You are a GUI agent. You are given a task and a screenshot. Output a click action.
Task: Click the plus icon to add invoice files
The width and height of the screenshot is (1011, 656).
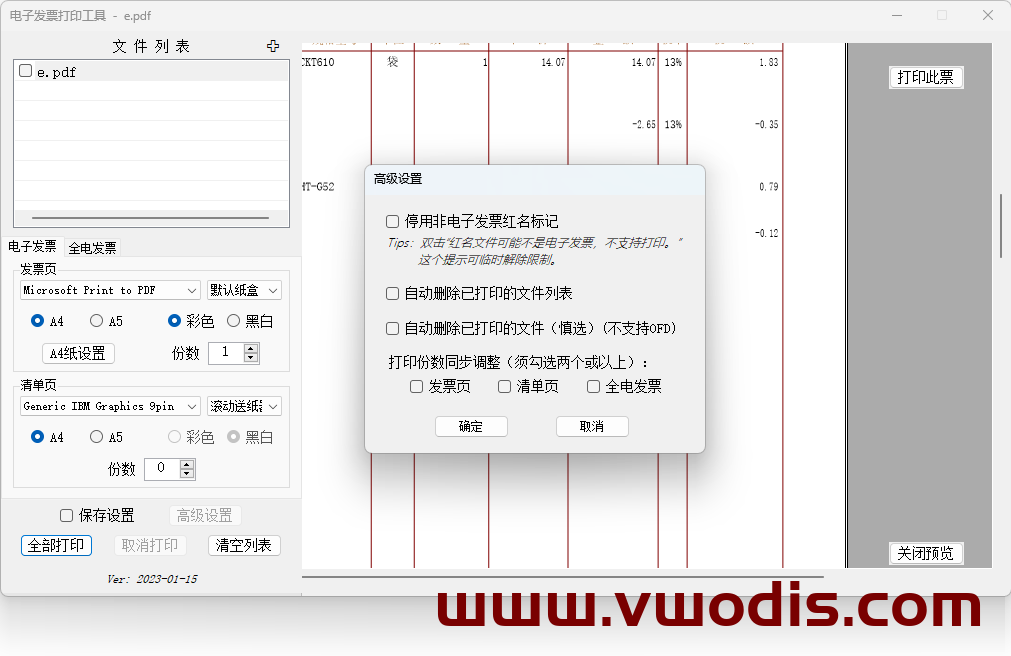tap(272, 45)
